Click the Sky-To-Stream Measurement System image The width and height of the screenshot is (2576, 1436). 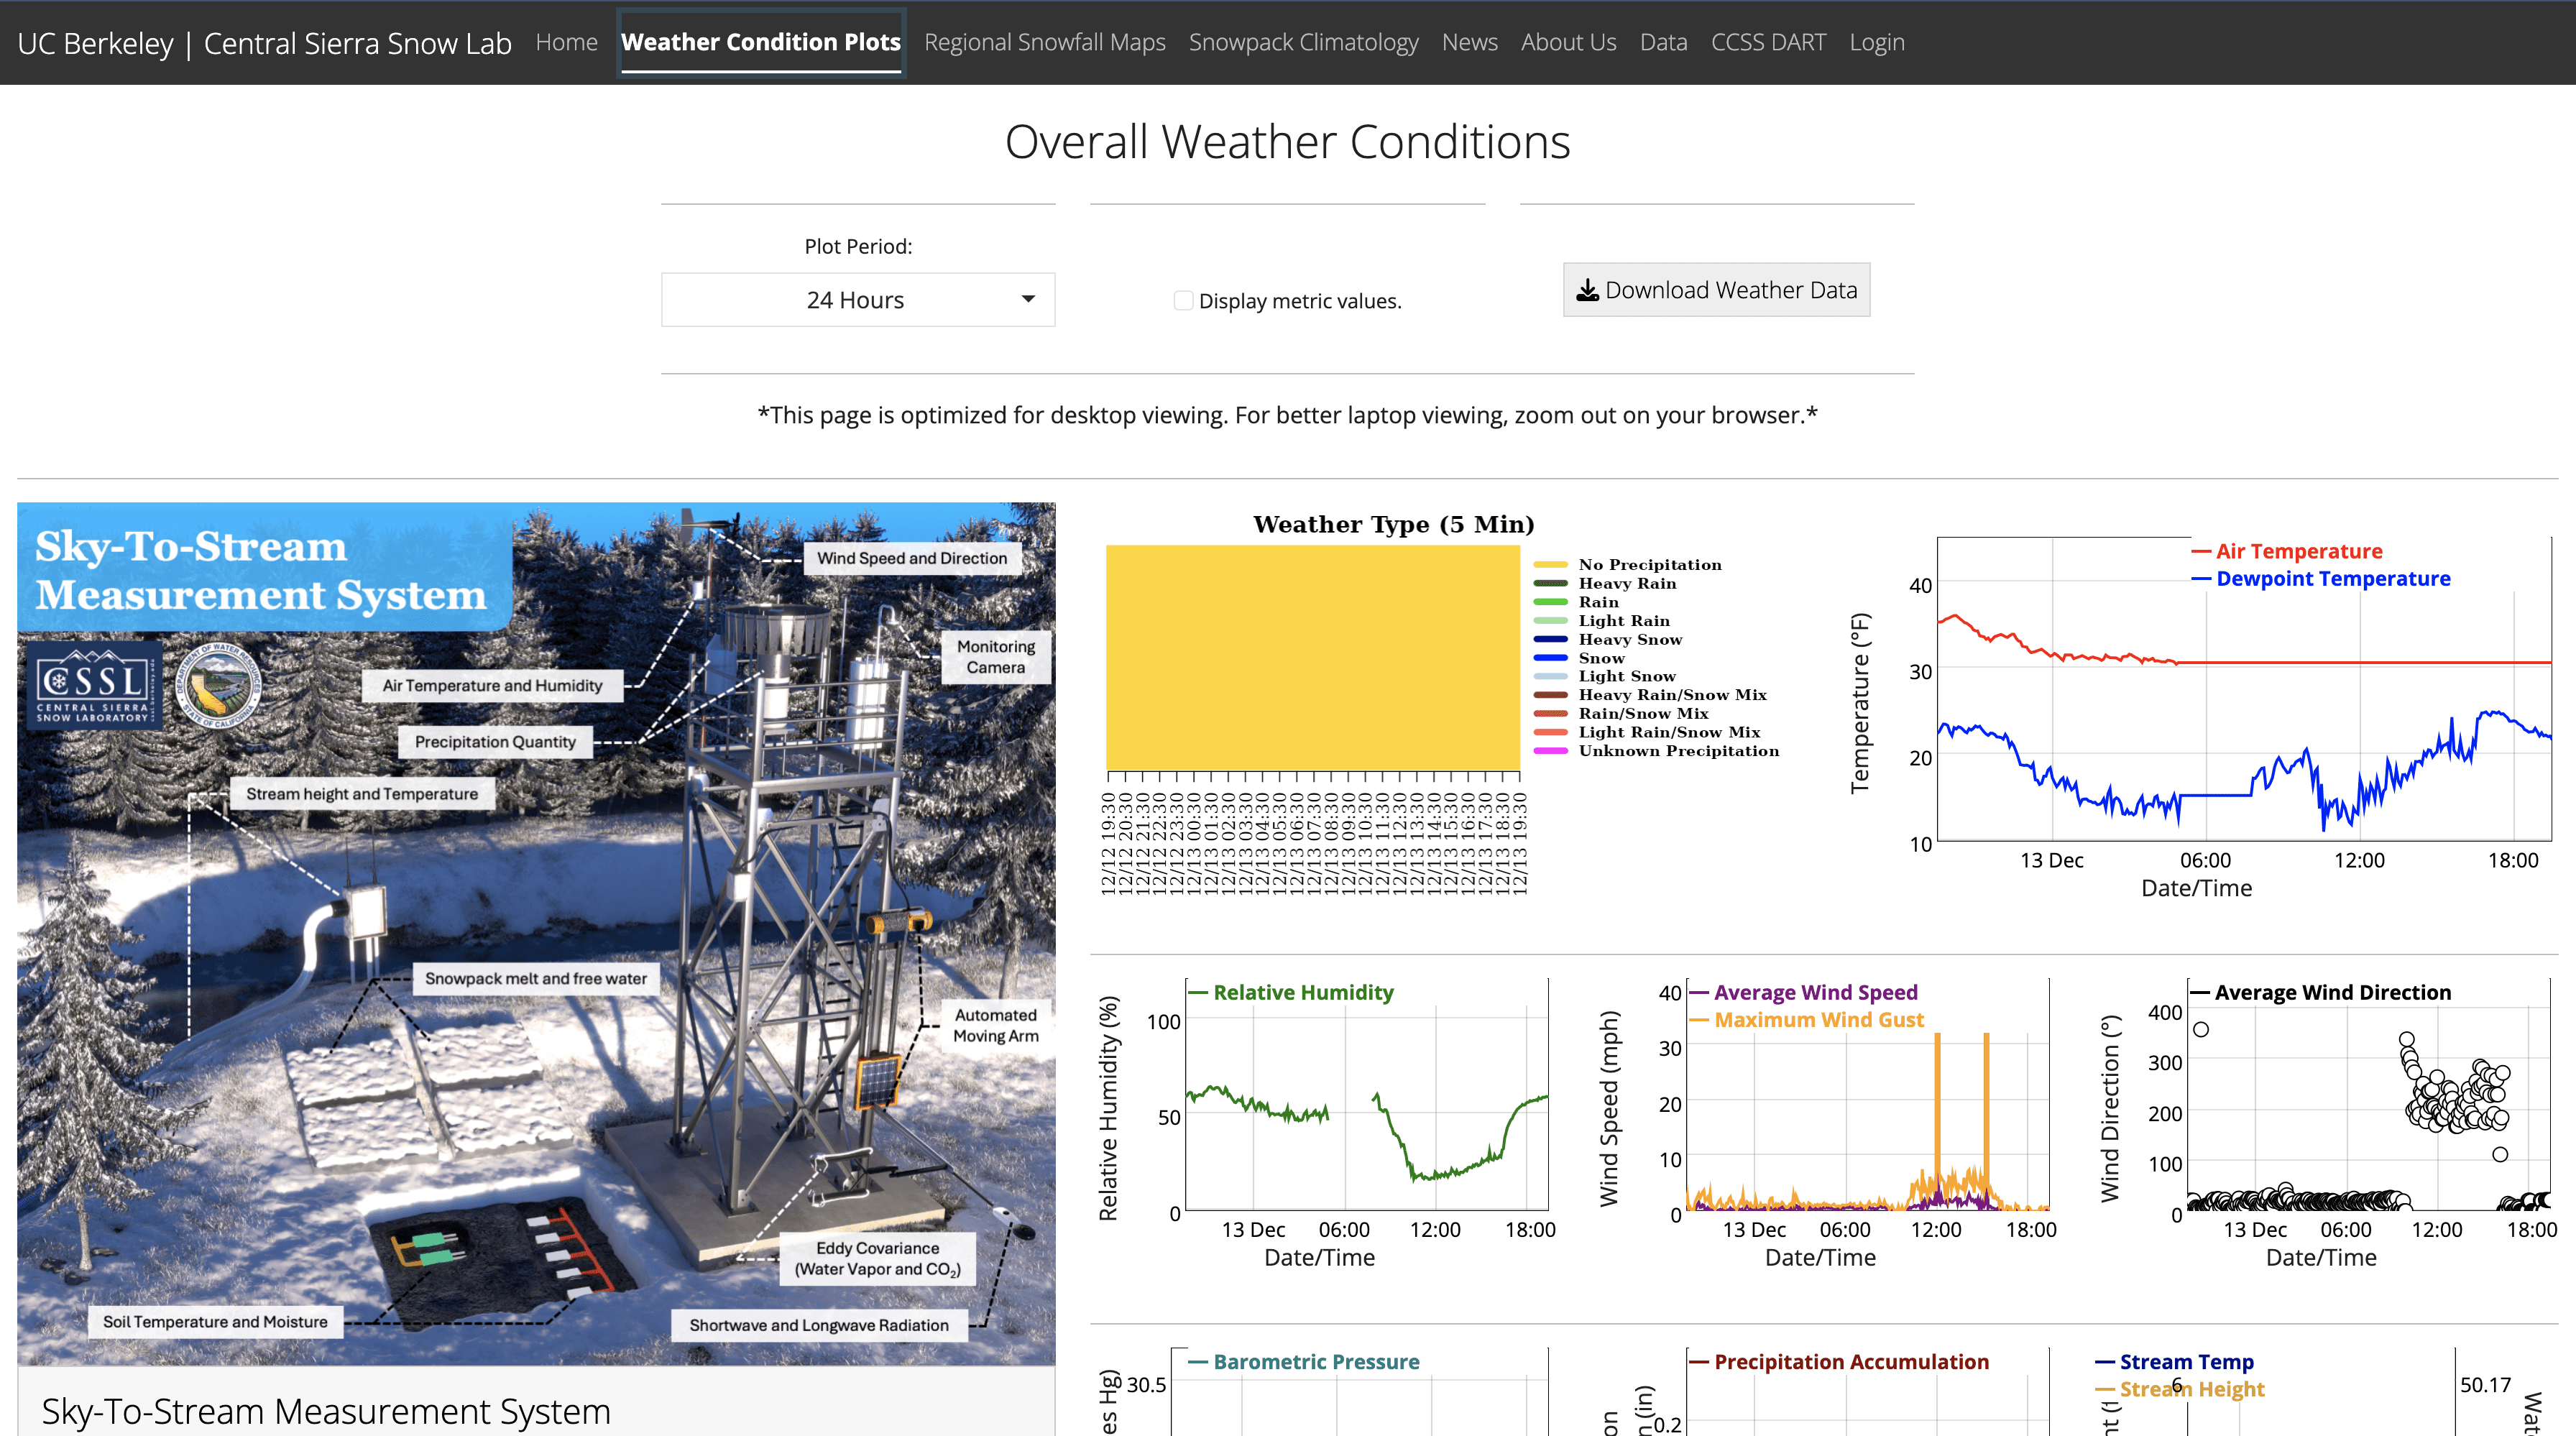[x=536, y=934]
